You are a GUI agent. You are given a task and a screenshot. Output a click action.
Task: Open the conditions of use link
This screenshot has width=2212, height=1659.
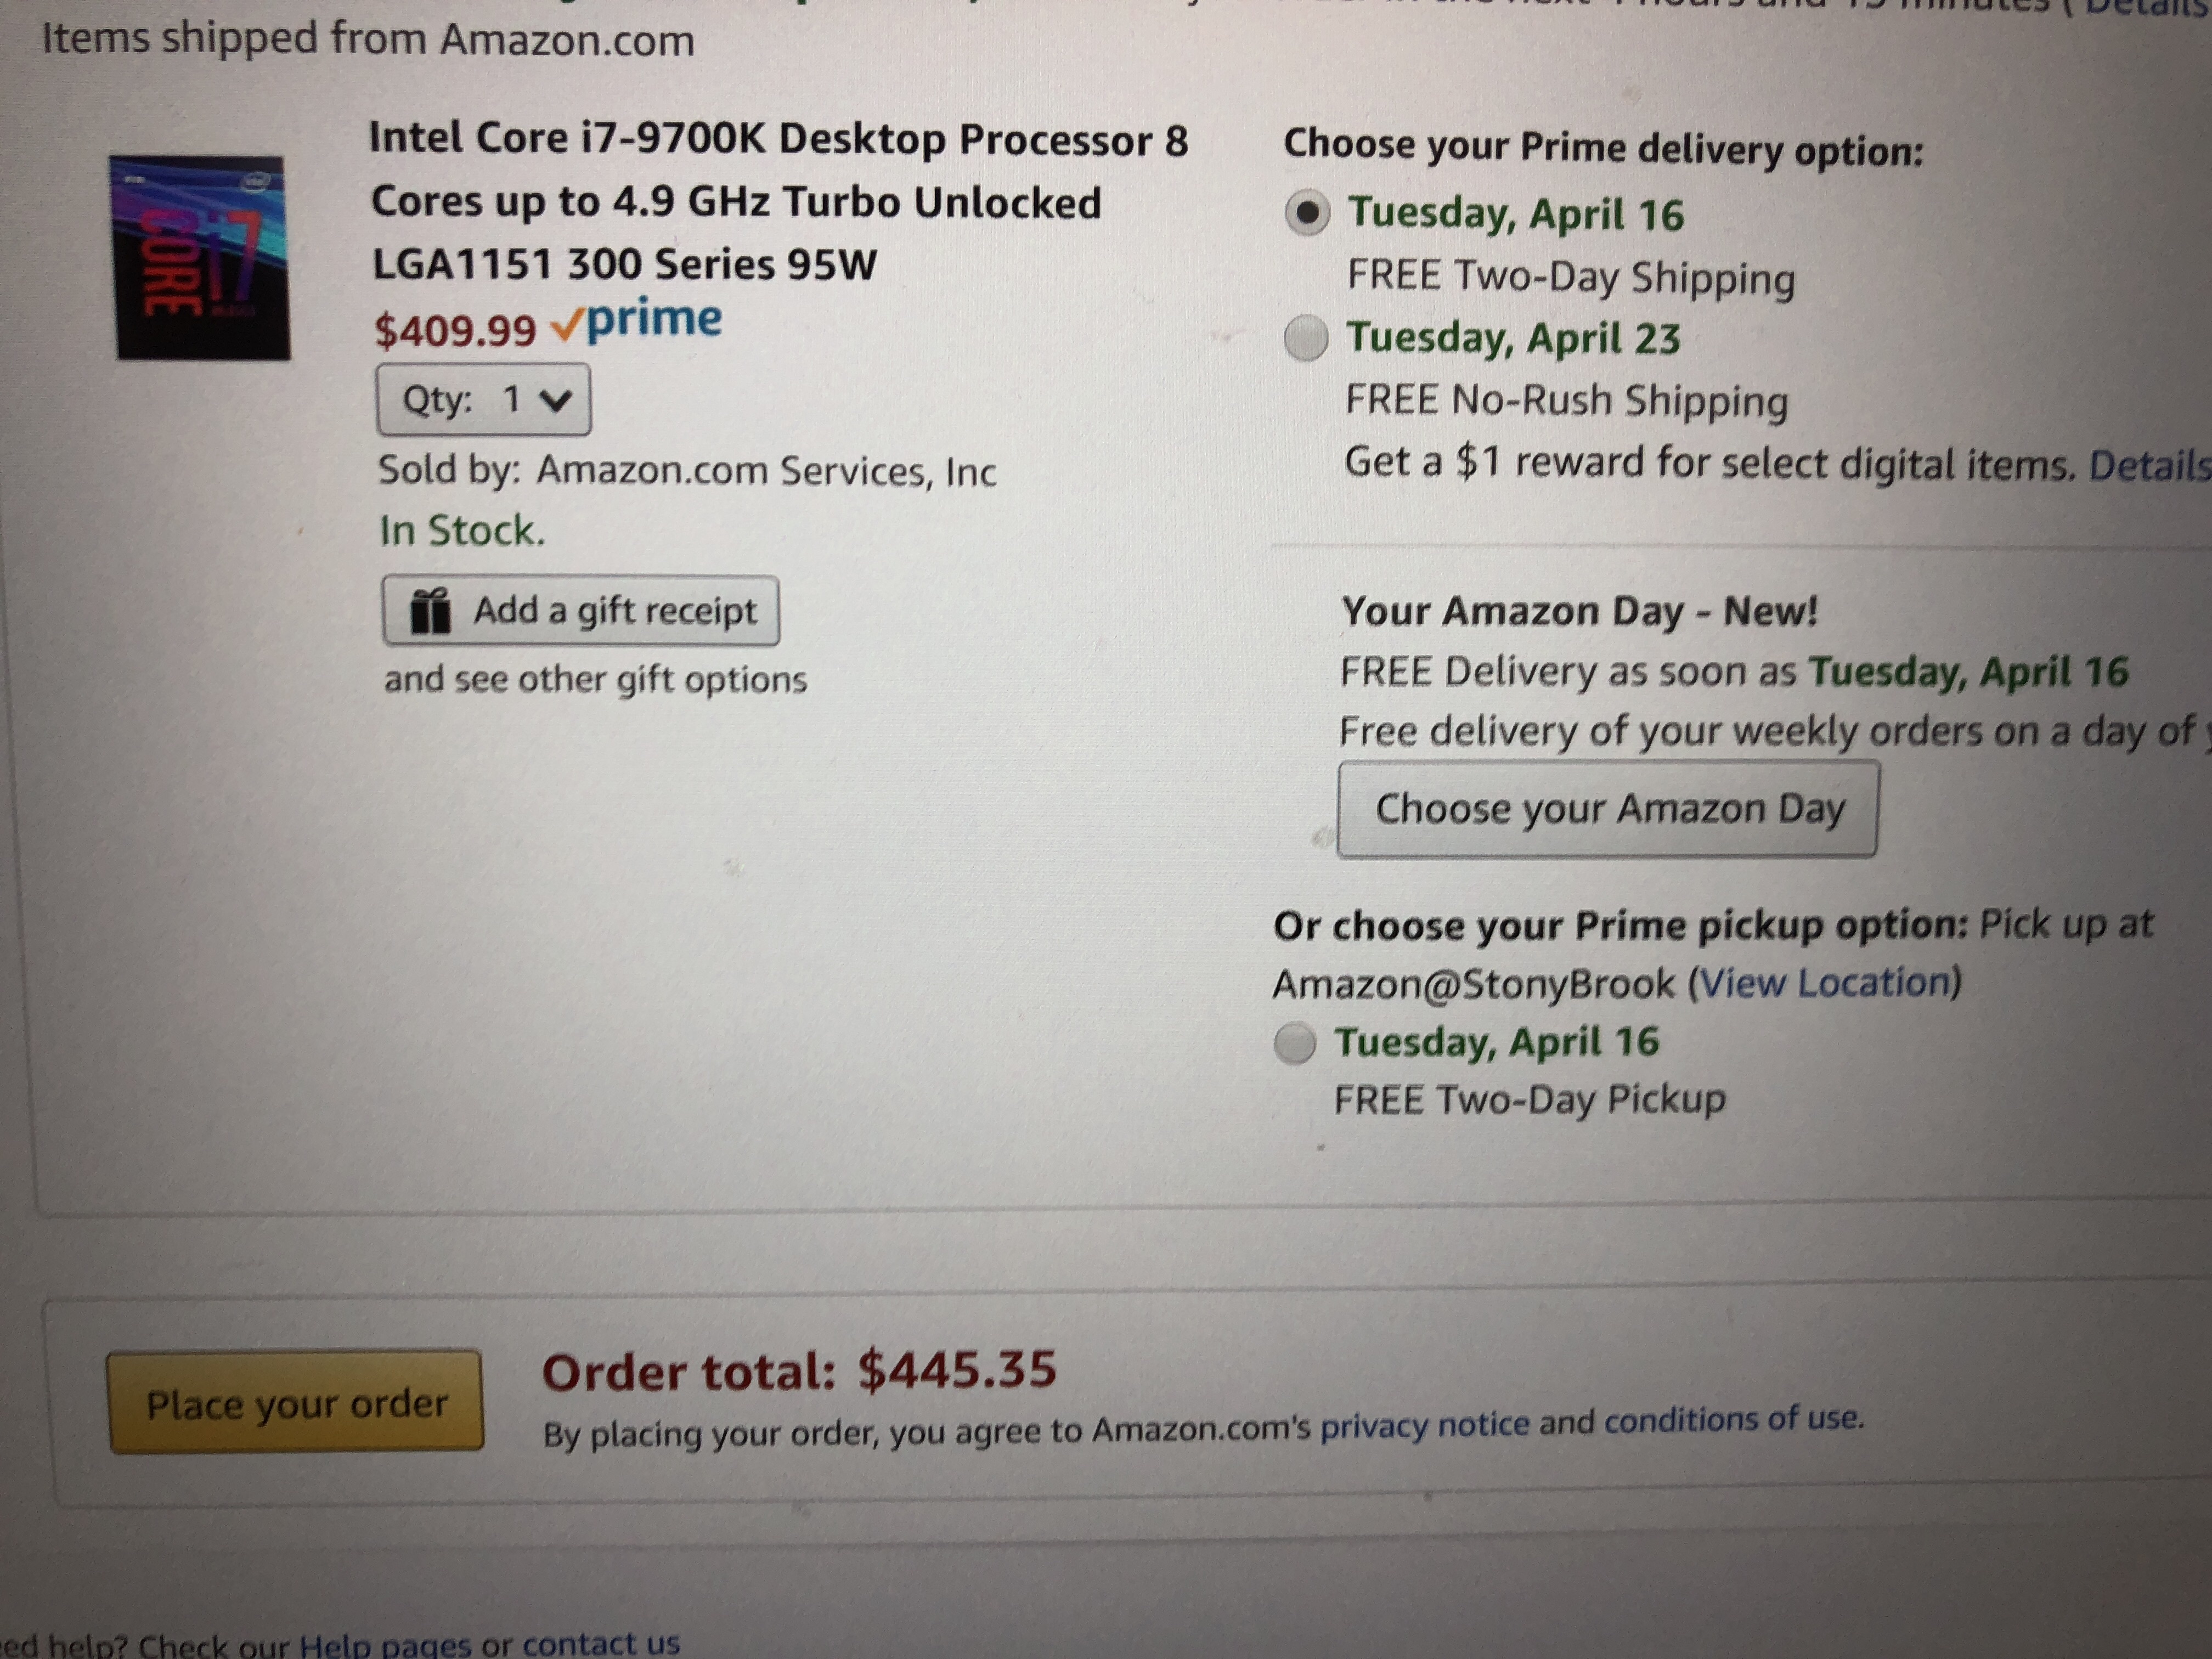click(x=1733, y=1420)
